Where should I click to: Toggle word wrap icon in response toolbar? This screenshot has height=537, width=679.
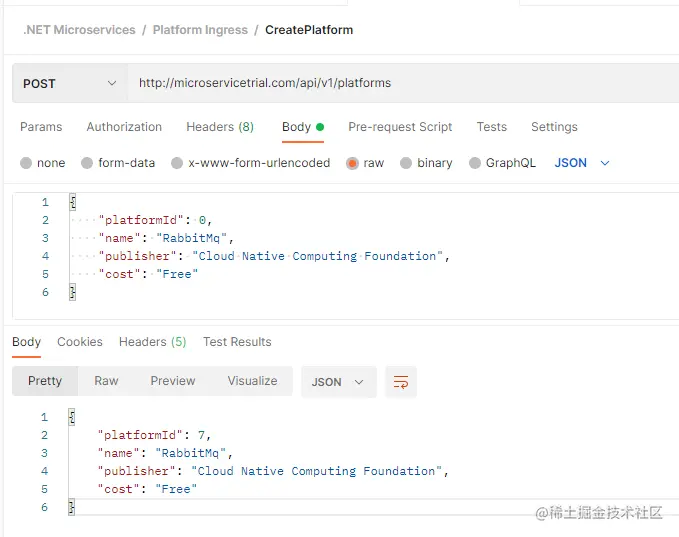click(x=401, y=382)
